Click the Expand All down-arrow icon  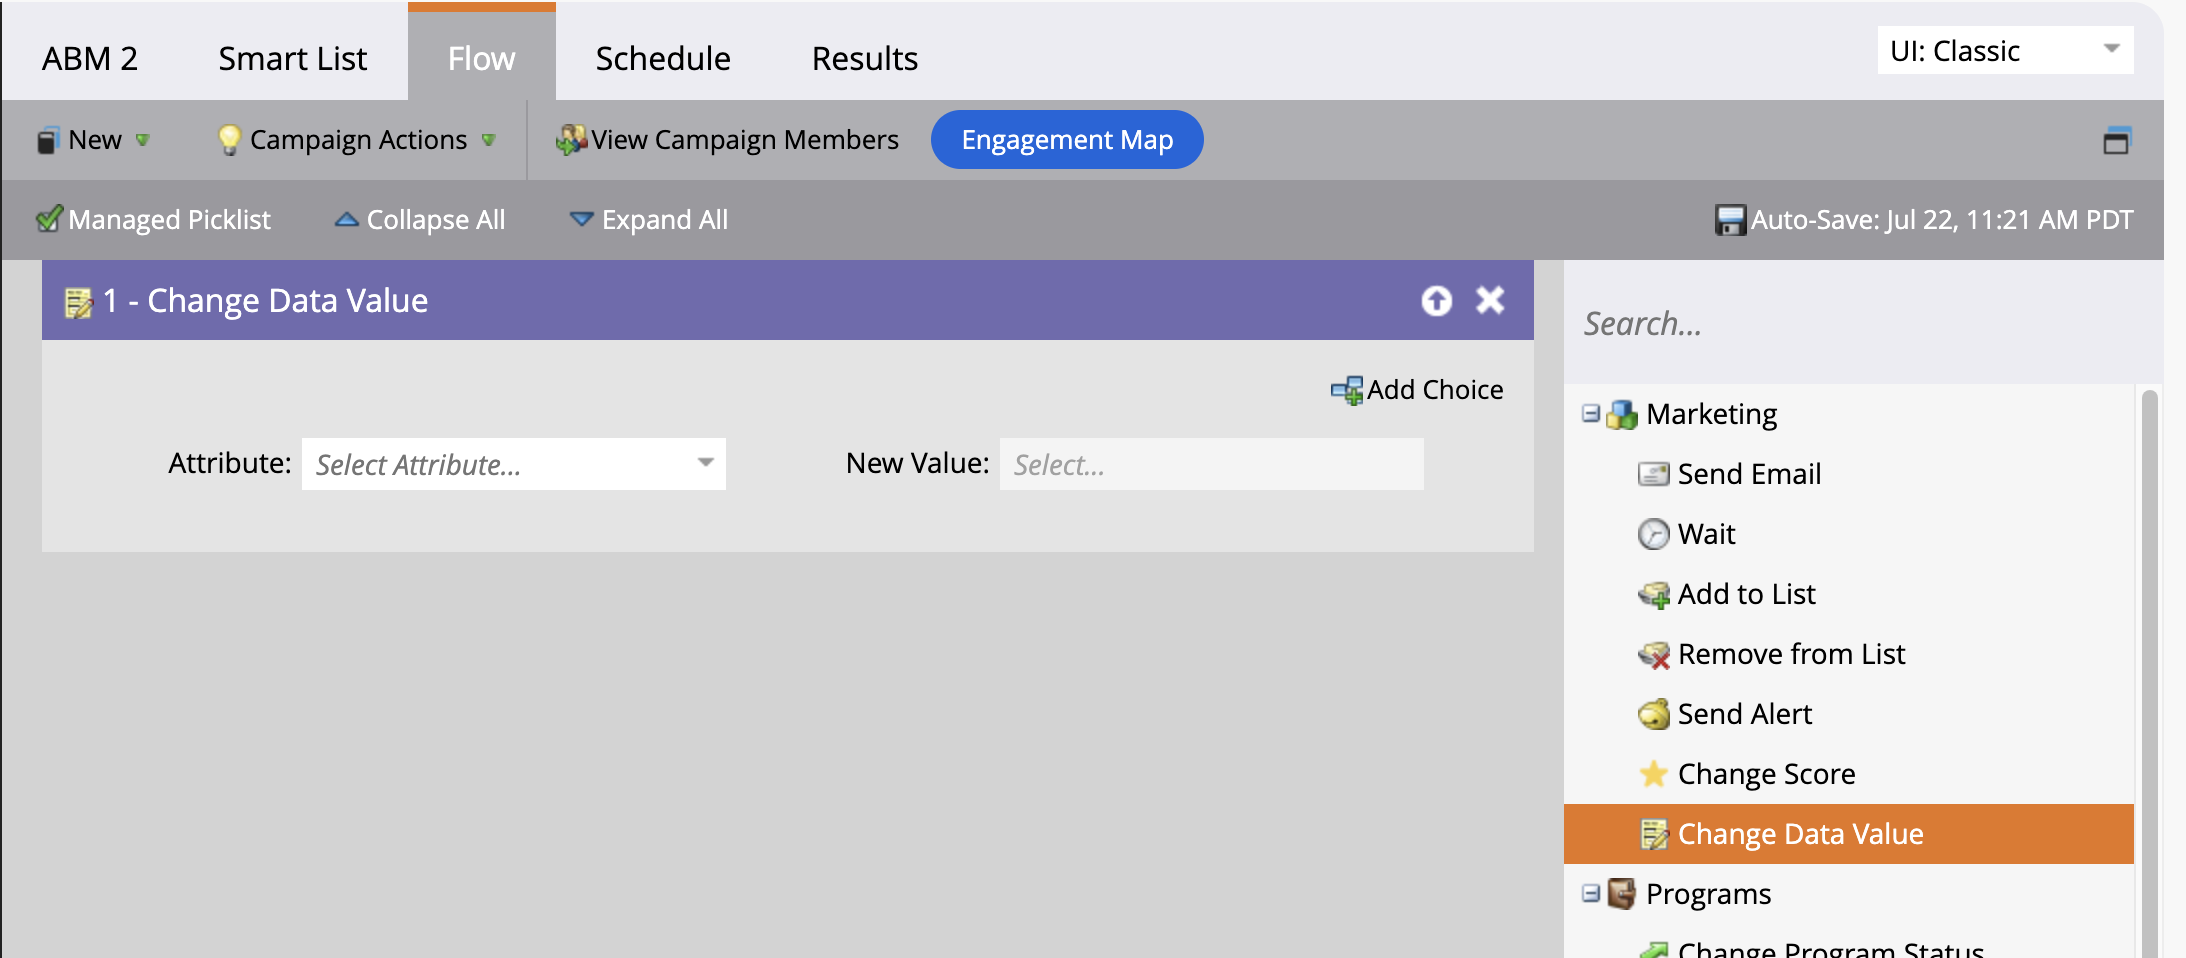[581, 219]
